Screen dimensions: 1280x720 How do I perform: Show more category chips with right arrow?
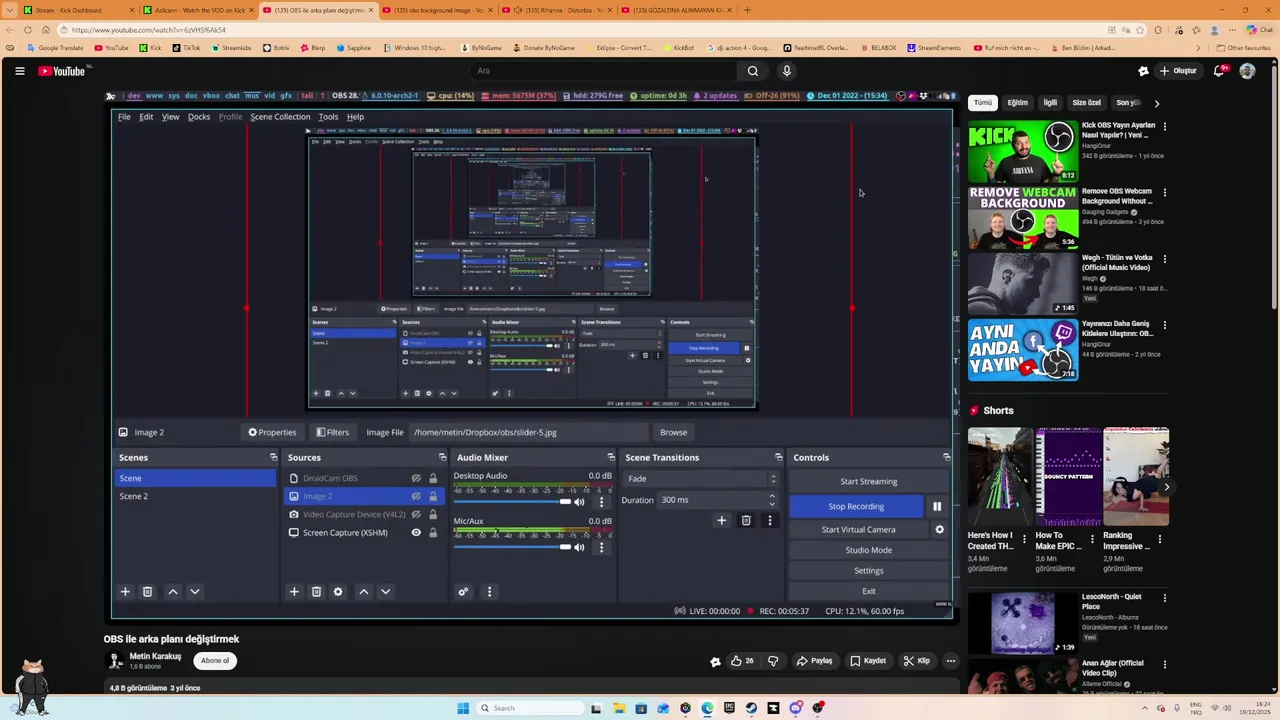click(x=1157, y=103)
